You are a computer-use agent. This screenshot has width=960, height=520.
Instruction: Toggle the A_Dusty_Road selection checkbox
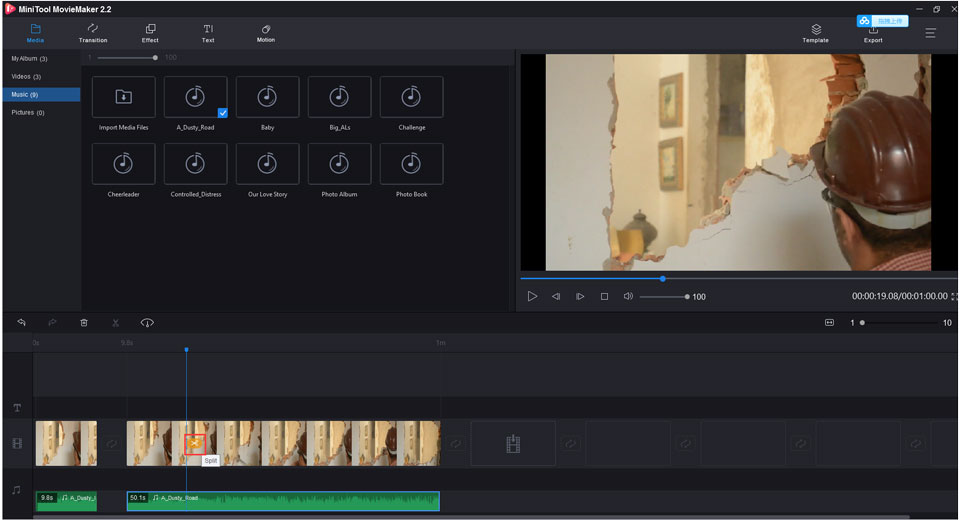(x=222, y=113)
